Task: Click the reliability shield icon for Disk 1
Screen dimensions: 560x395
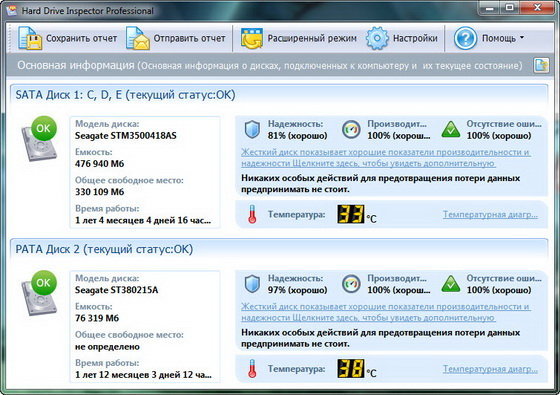Action: pyautogui.click(x=252, y=129)
